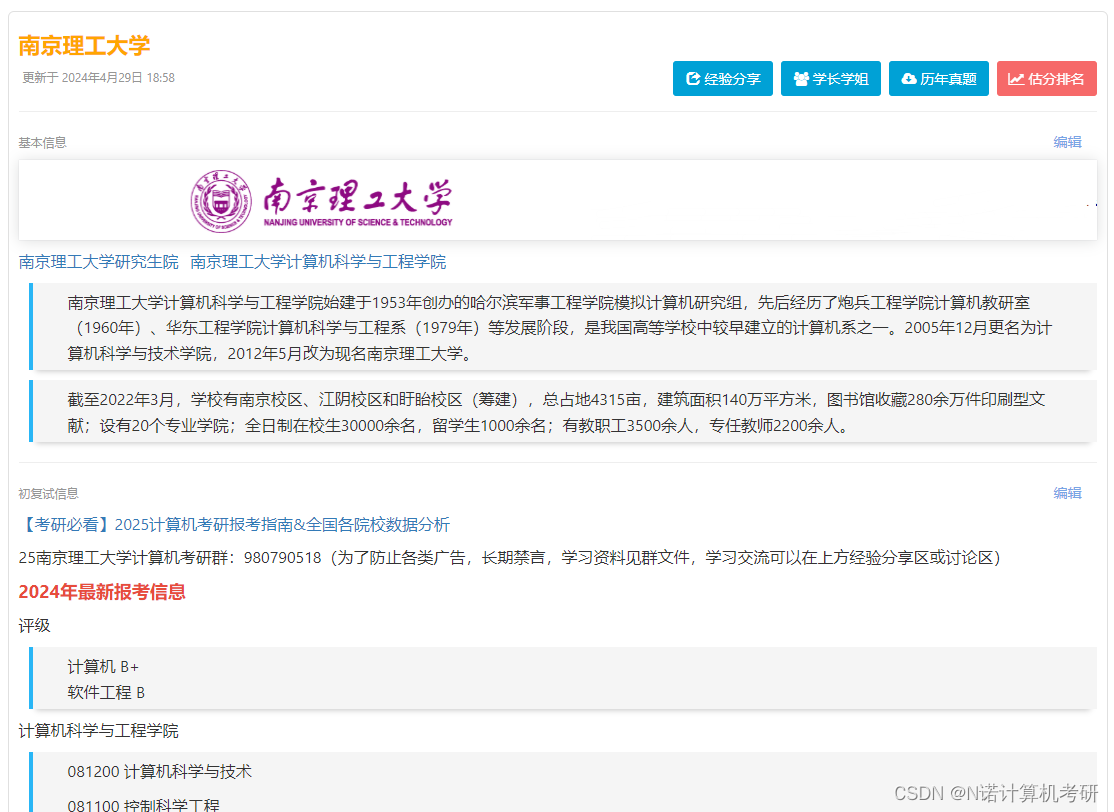Click the paragraph beginning 截至2022年3月
This screenshot has width=1114, height=812.
pos(565,412)
